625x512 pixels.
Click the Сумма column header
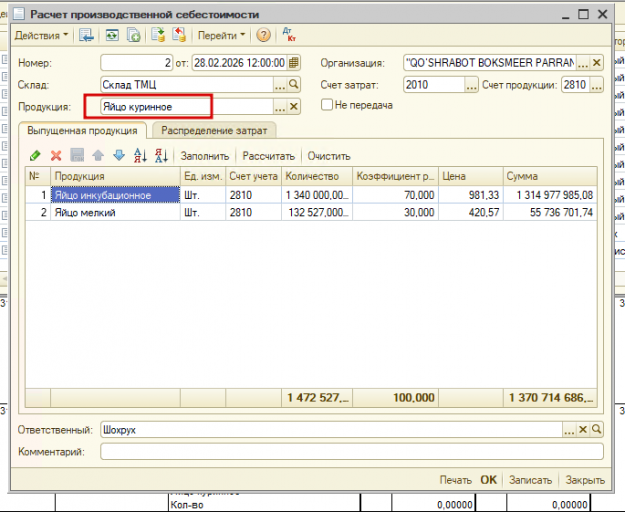pos(550,176)
